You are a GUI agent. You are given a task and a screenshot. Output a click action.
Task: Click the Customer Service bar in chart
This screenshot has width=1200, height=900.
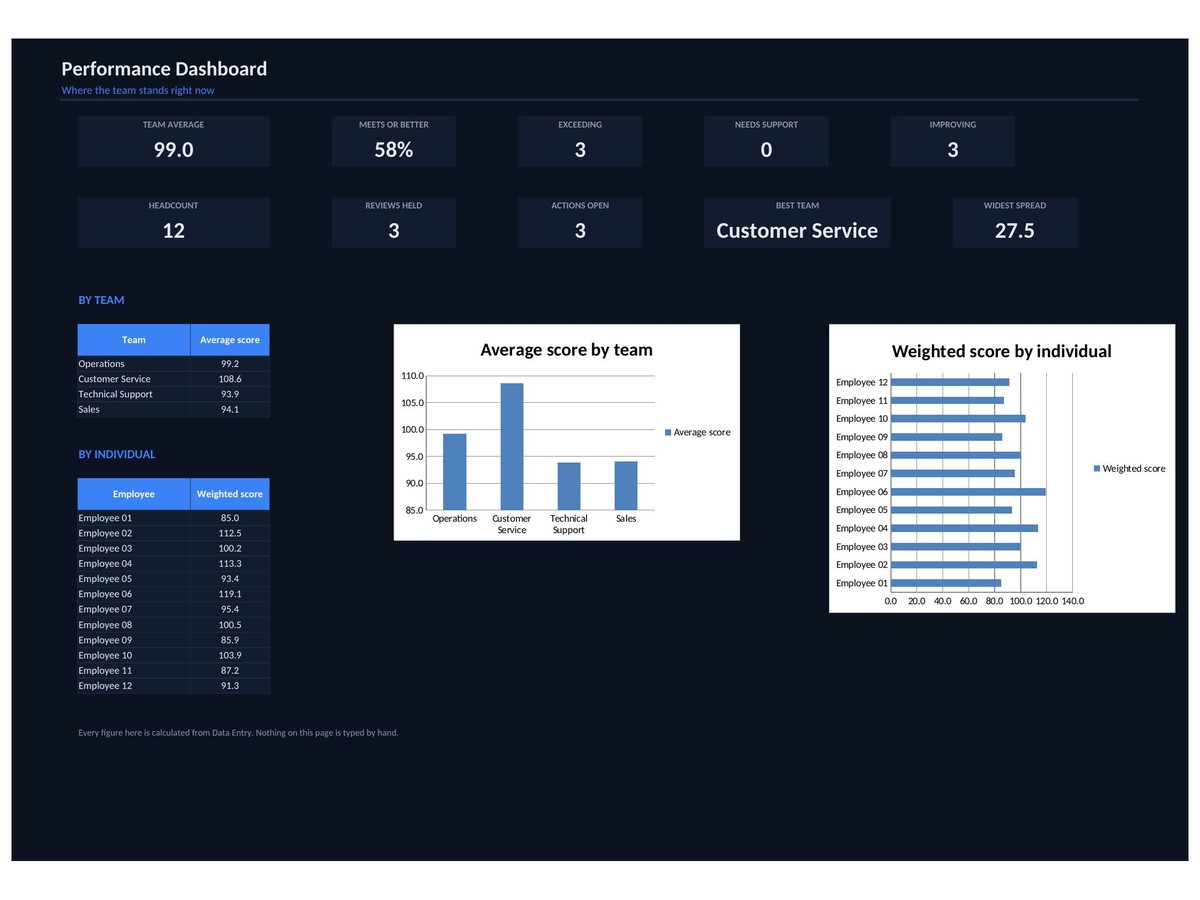click(512, 446)
